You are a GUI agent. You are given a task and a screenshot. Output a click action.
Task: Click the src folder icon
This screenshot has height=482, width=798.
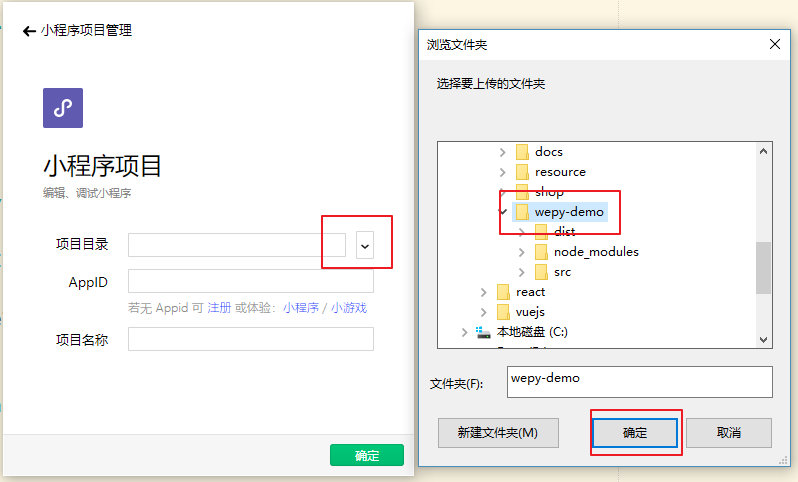(541, 272)
